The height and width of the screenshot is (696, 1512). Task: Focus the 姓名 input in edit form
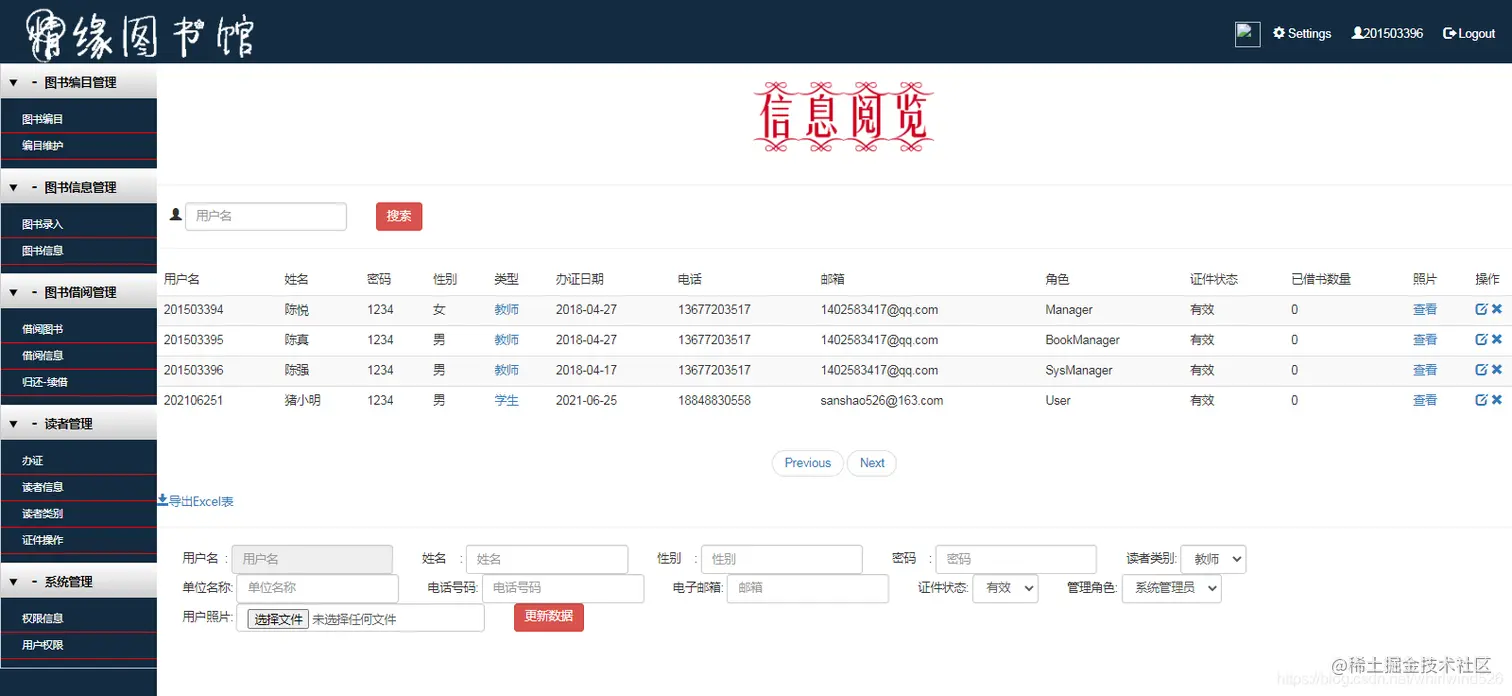pos(547,559)
